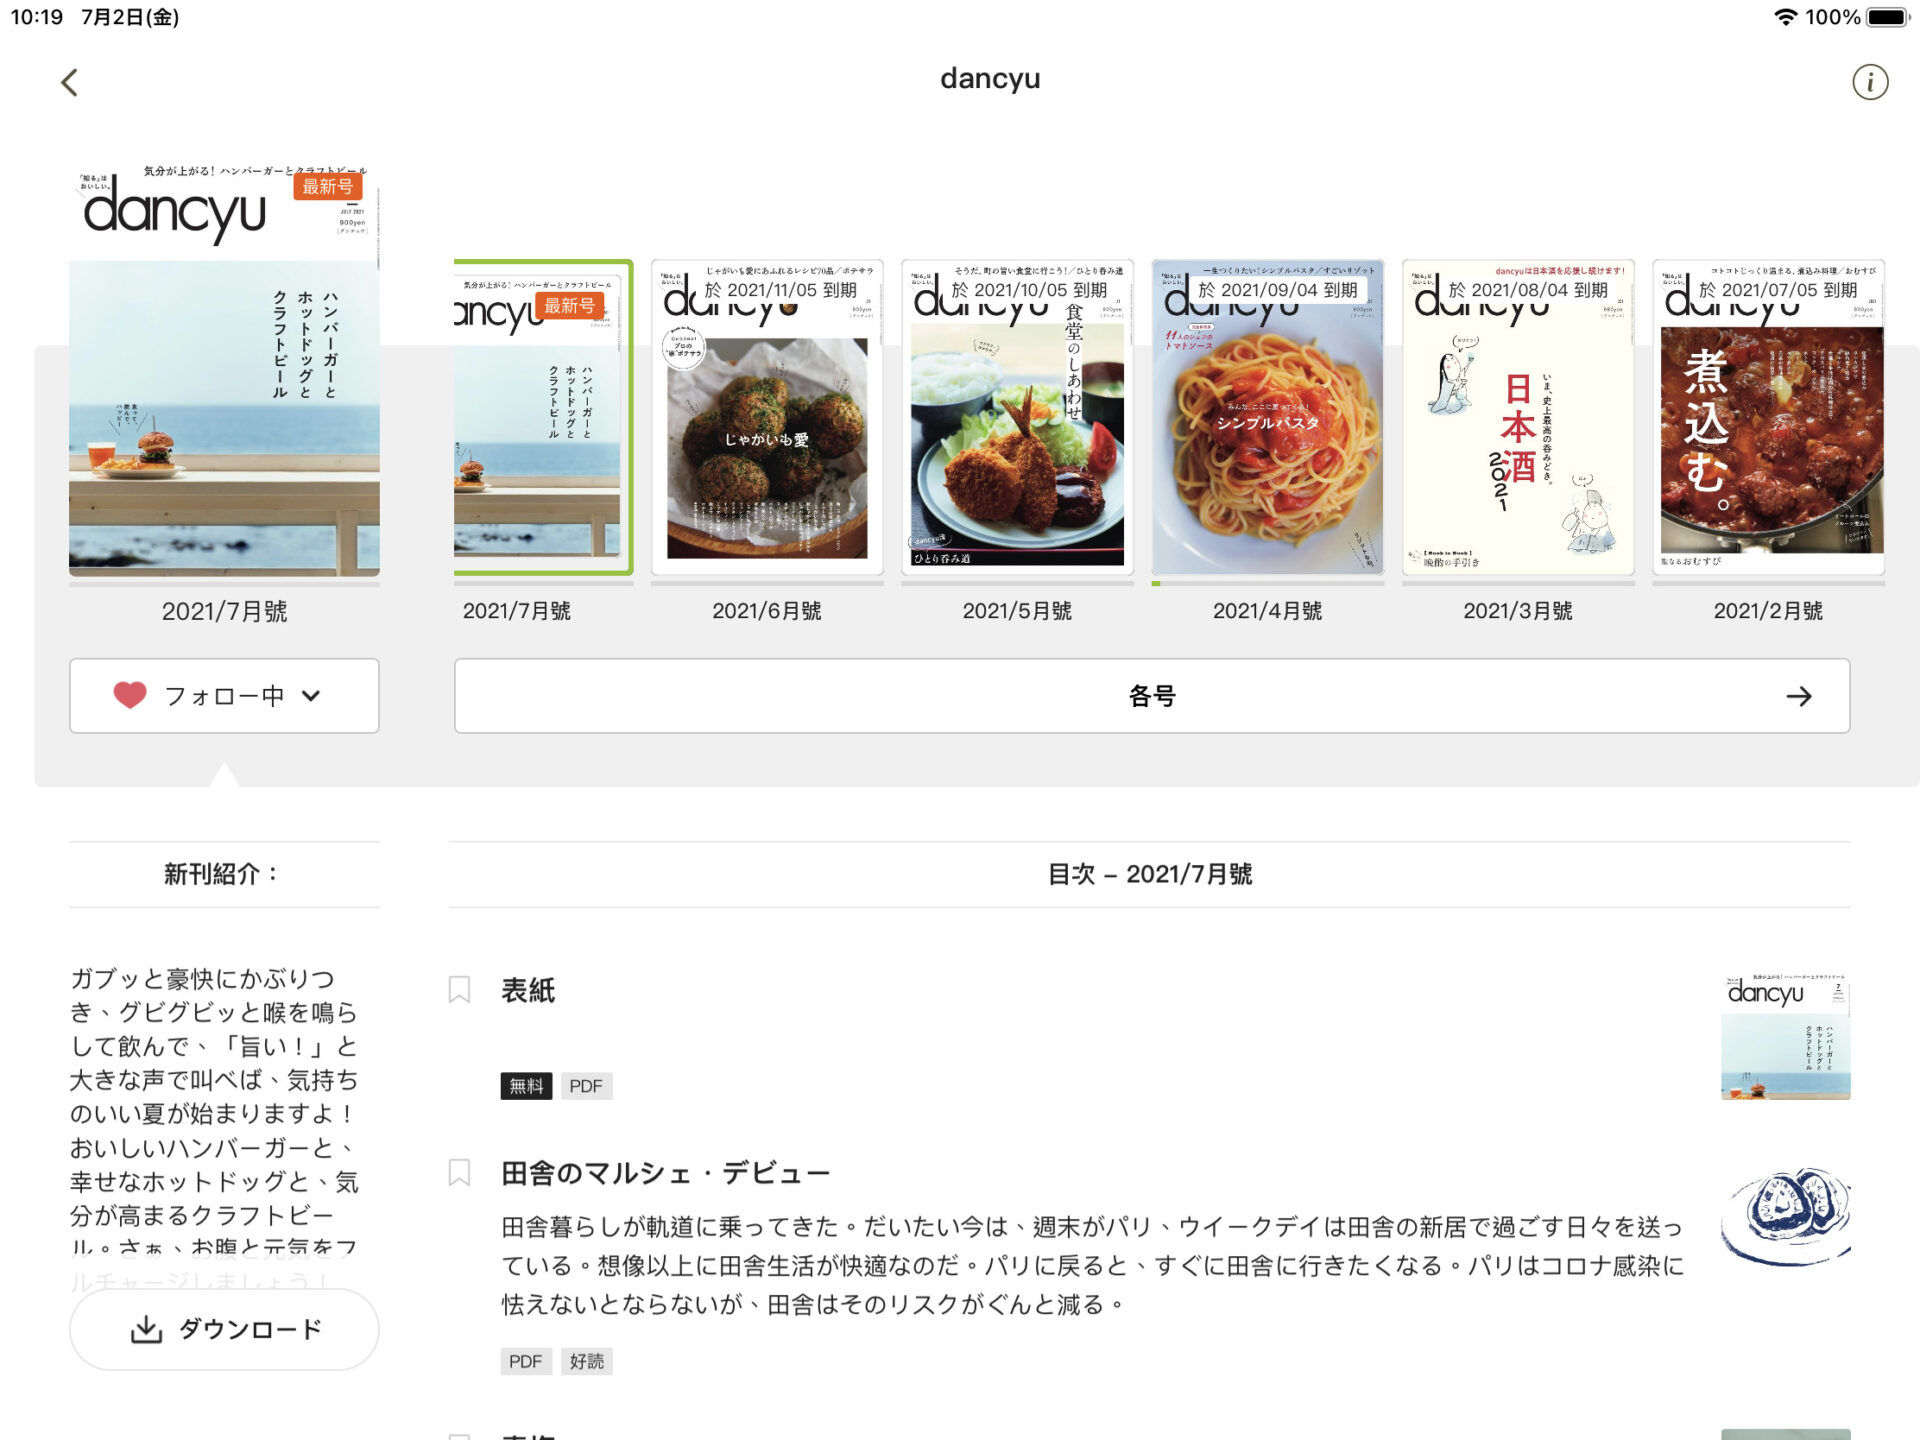This screenshot has width=1920, height=1440.
Task: Tap the heart follow icon
Action: click(130, 695)
